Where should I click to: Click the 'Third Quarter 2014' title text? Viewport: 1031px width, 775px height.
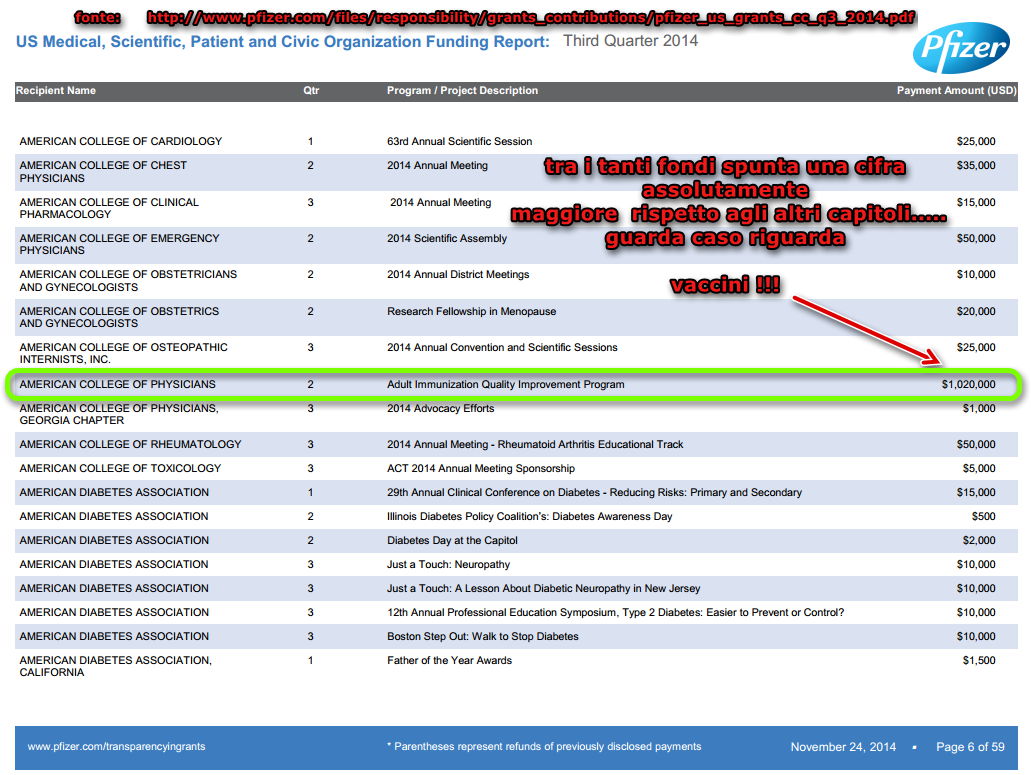pyautogui.click(x=631, y=41)
